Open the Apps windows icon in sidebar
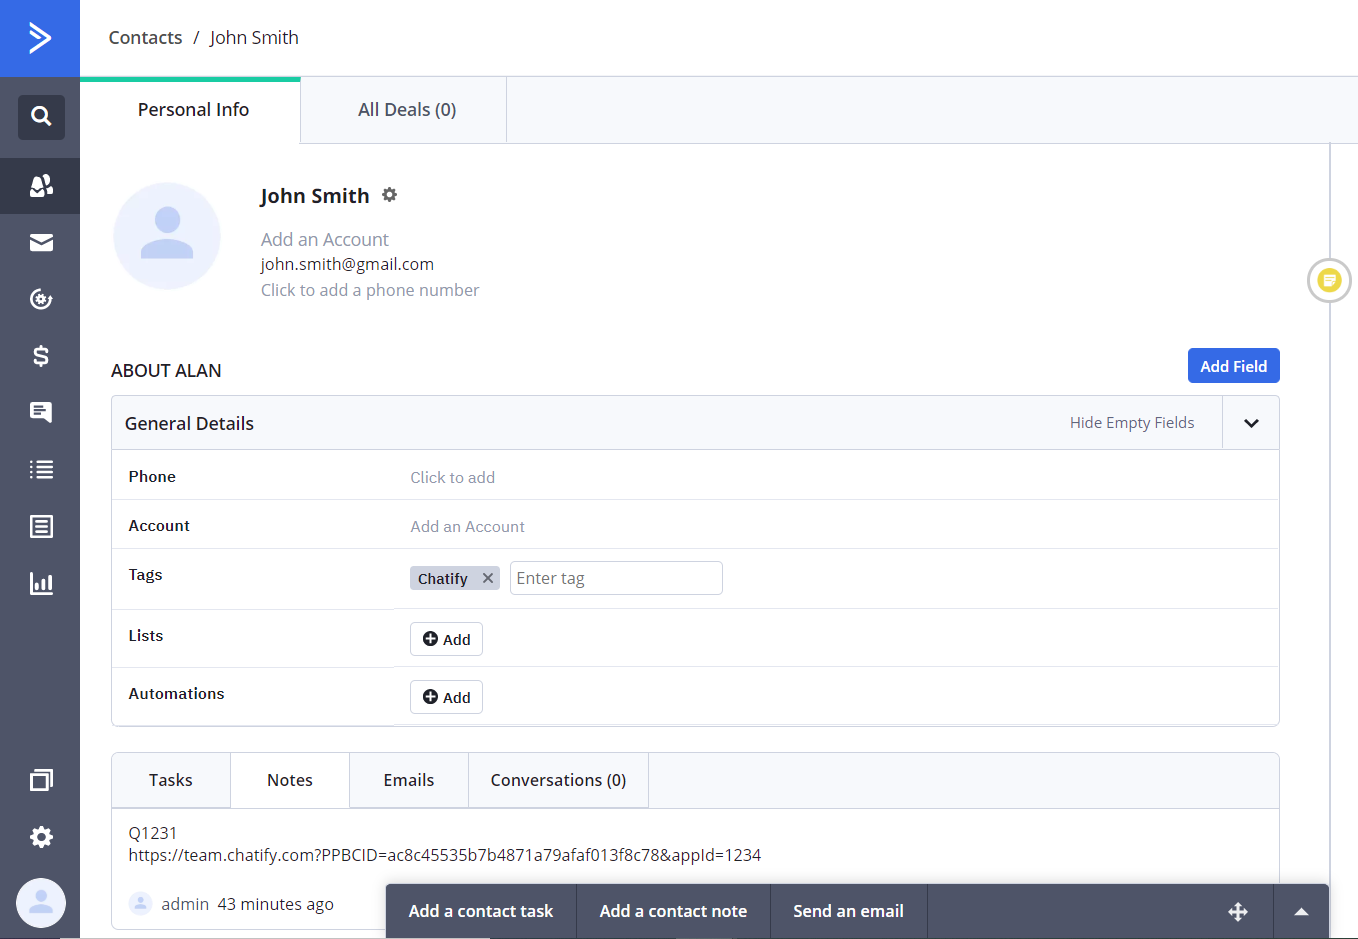The image size is (1358, 939). click(x=41, y=780)
